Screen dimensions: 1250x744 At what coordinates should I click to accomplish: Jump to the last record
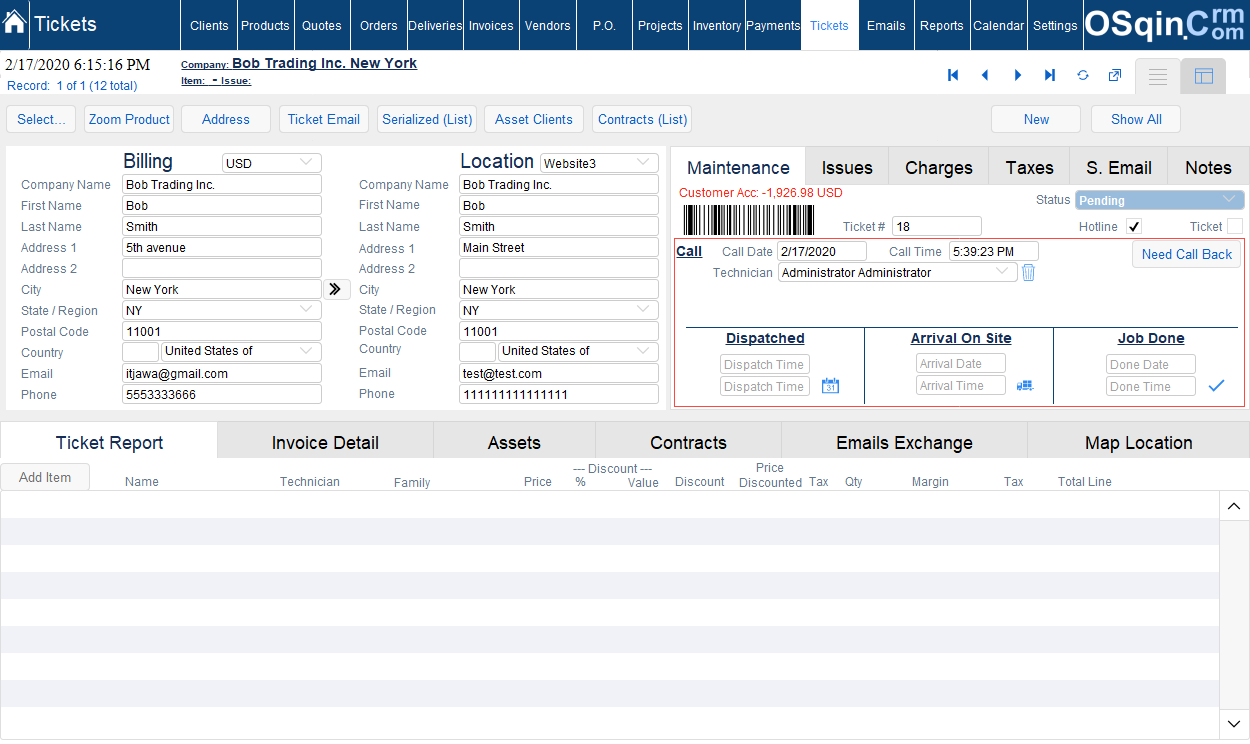pyautogui.click(x=1050, y=75)
